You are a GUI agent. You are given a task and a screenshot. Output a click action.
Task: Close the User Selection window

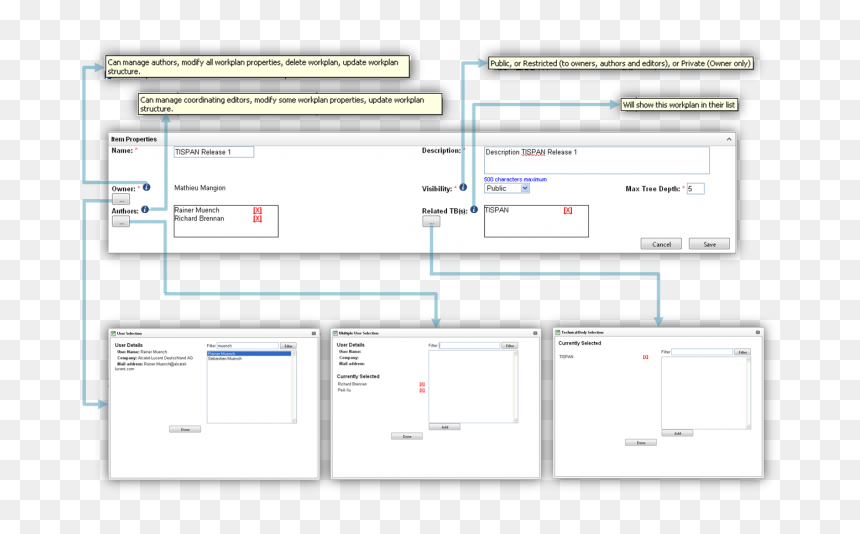(x=314, y=333)
